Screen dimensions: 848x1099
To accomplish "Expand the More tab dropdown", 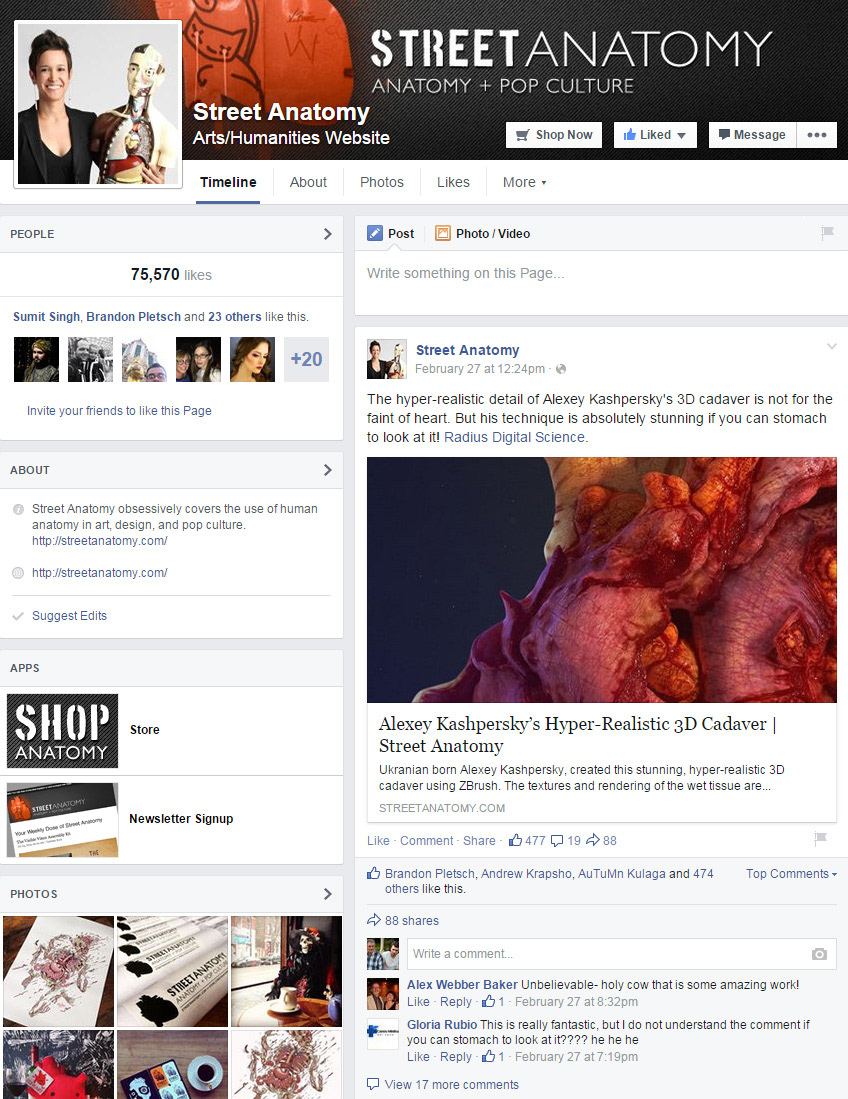I will coord(524,182).
